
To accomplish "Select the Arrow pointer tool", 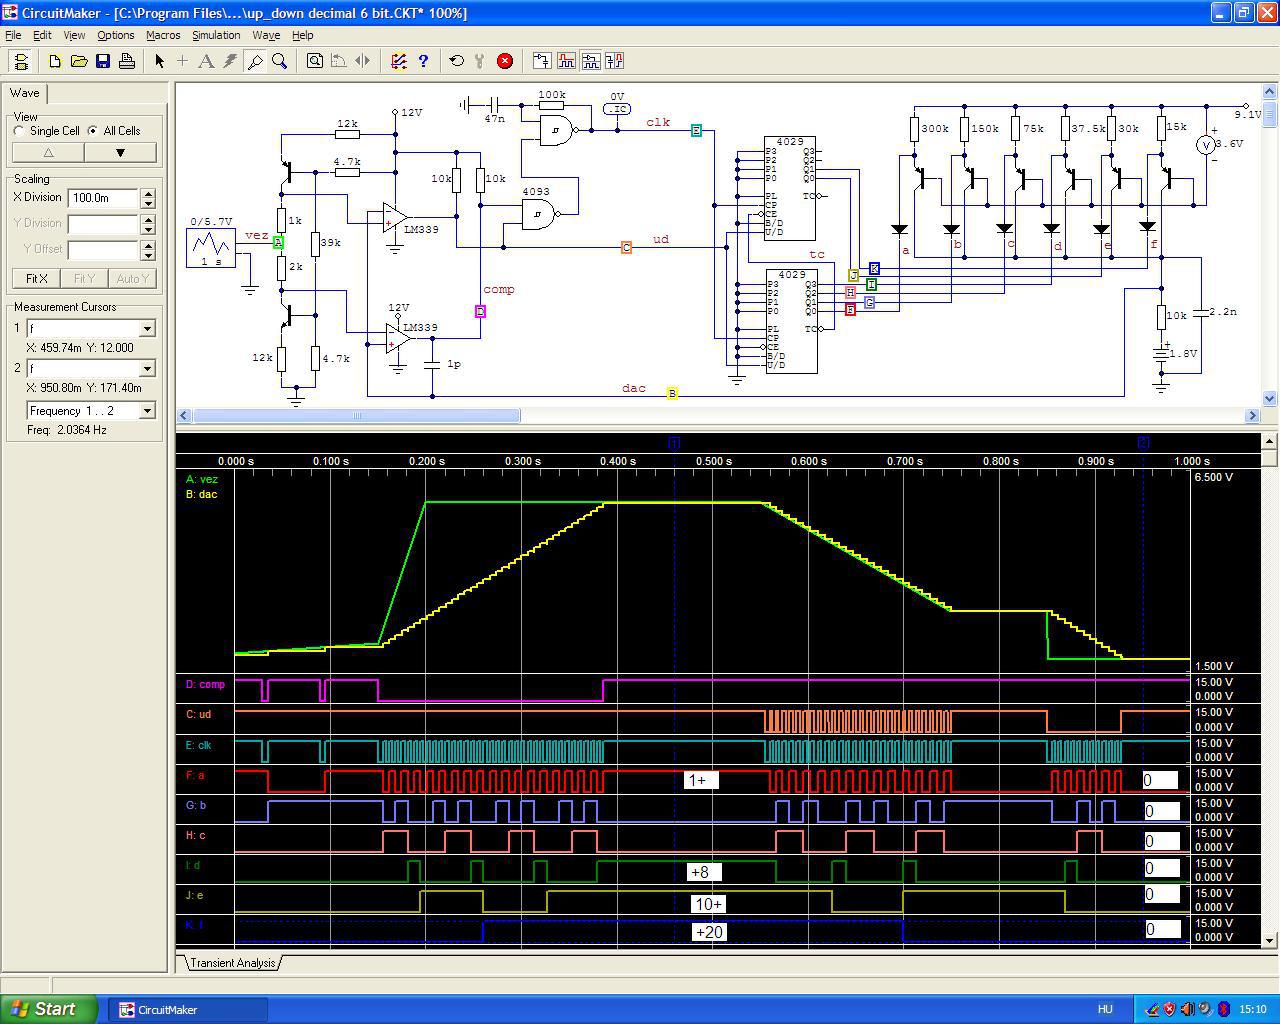I will (x=159, y=61).
